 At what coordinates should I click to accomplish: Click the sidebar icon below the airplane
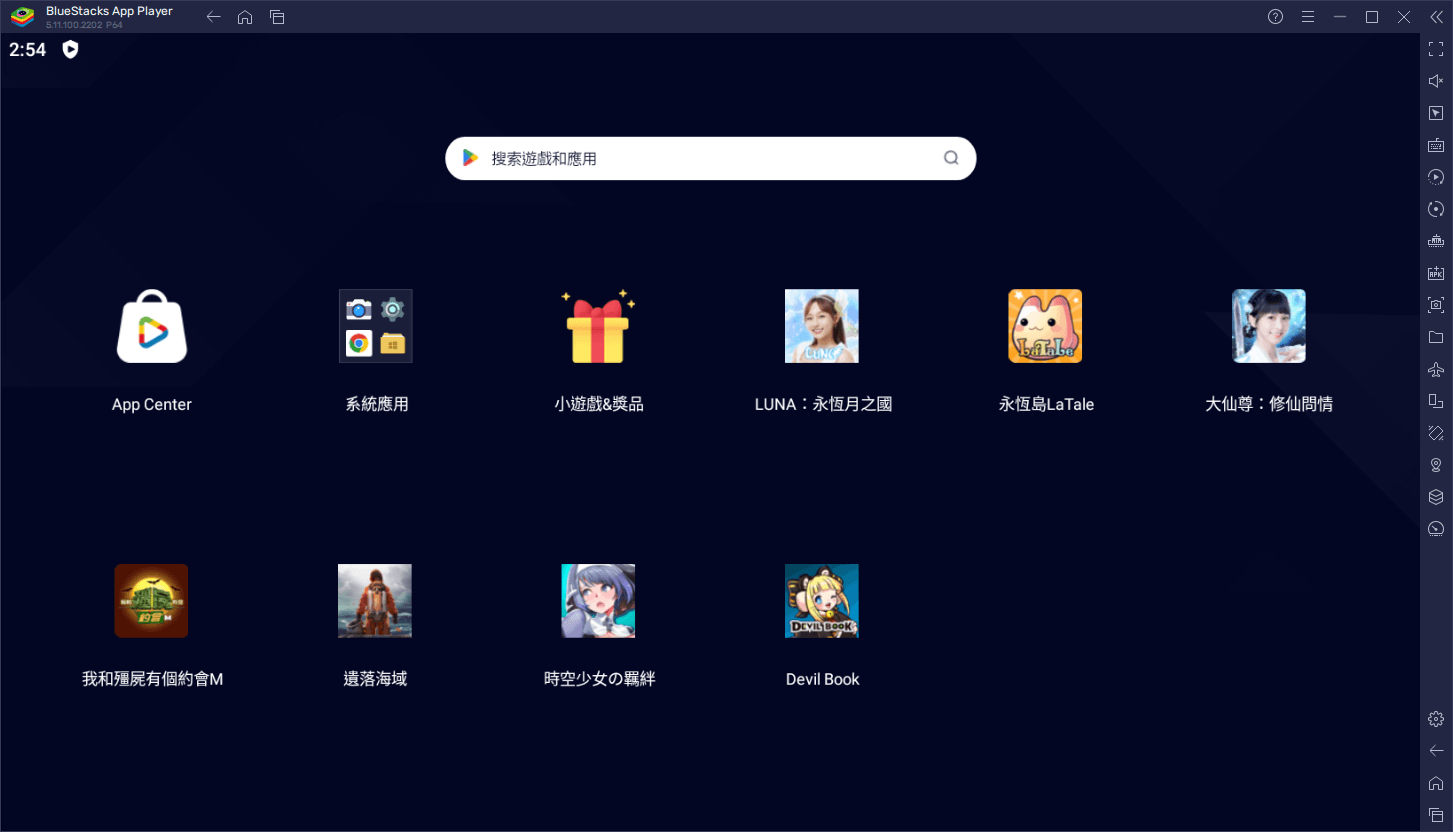click(x=1436, y=401)
